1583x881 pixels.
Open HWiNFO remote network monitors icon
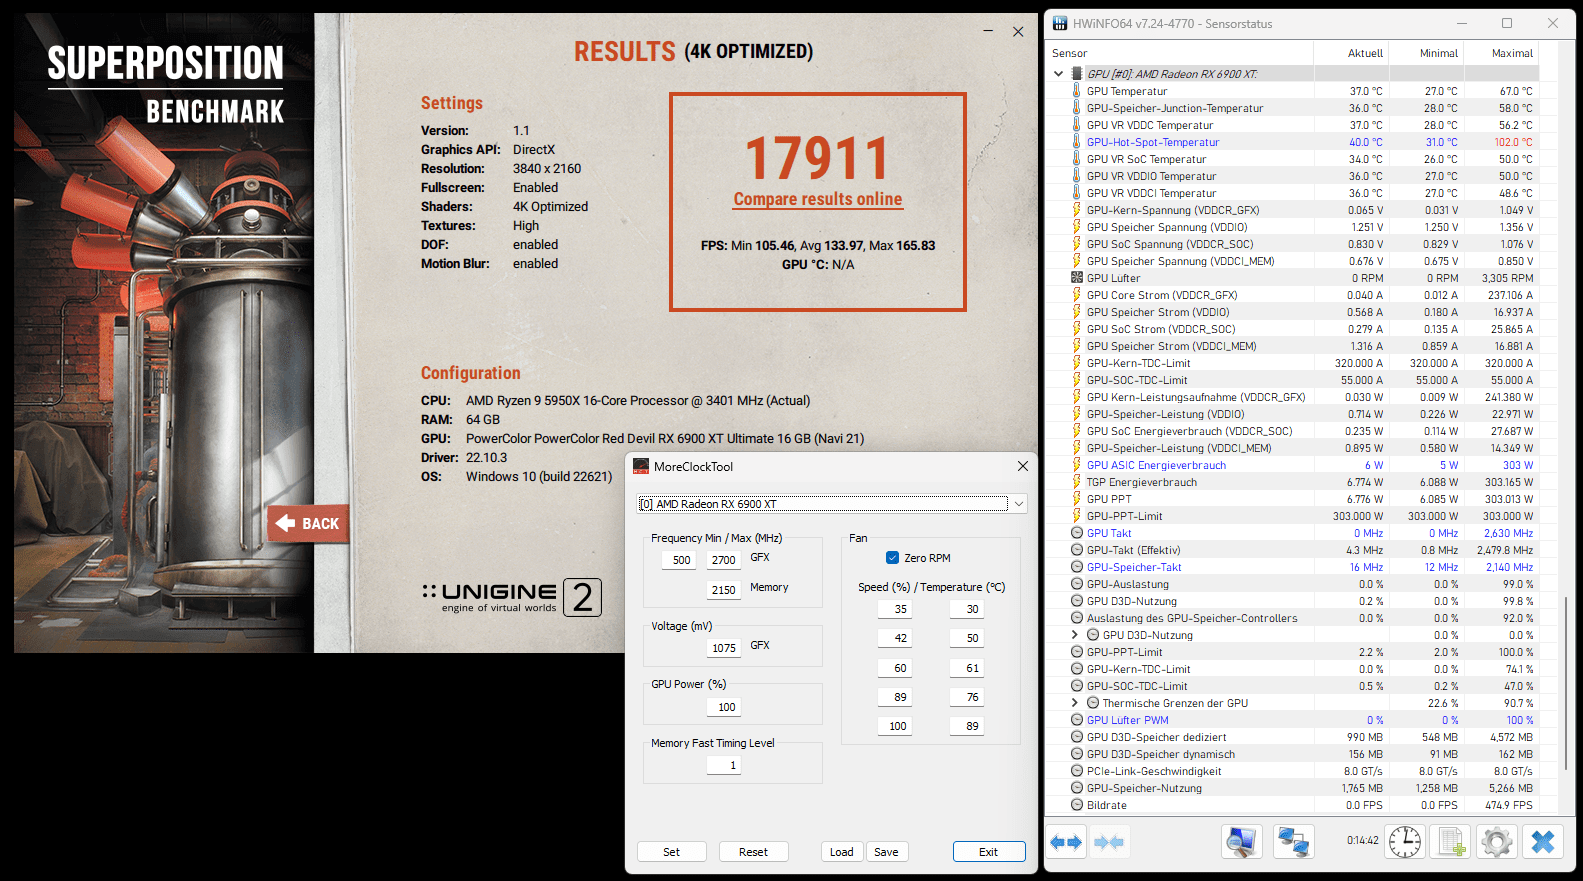1293,842
